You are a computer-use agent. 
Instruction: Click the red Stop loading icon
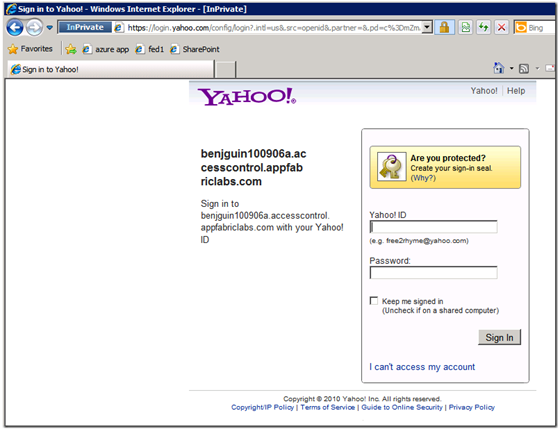pos(501,28)
